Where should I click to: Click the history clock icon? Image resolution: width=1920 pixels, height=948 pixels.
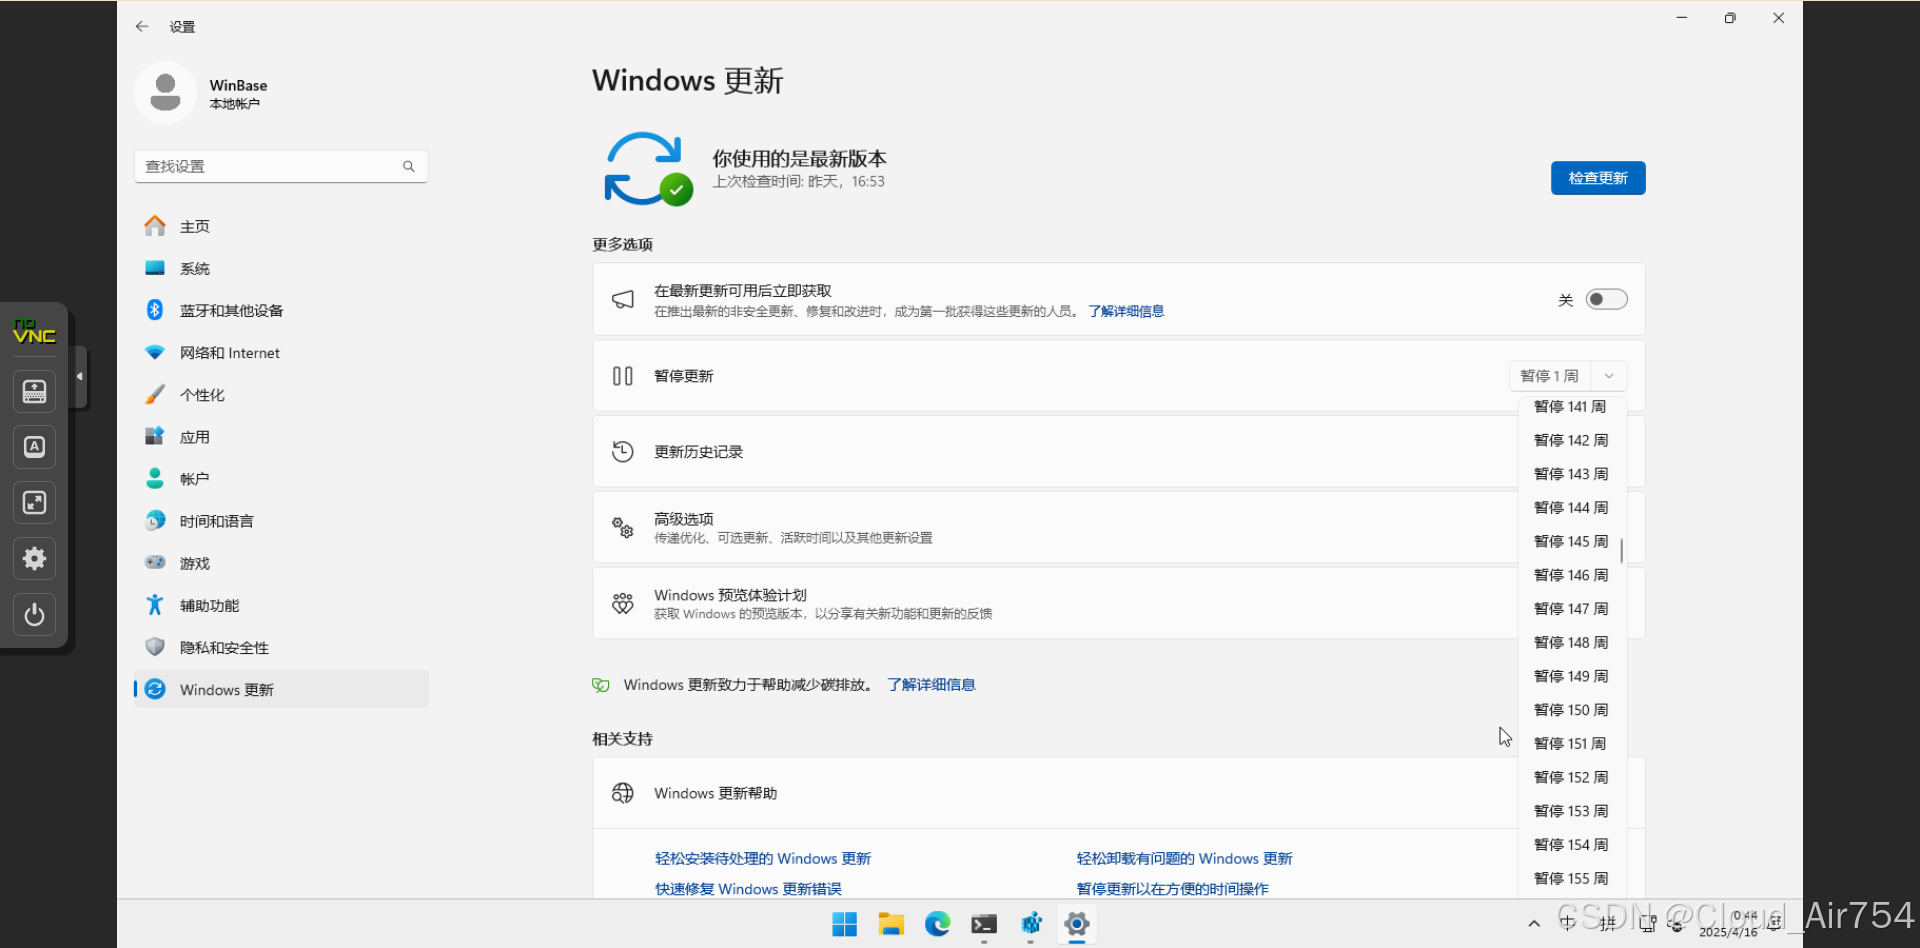pos(623,452)
